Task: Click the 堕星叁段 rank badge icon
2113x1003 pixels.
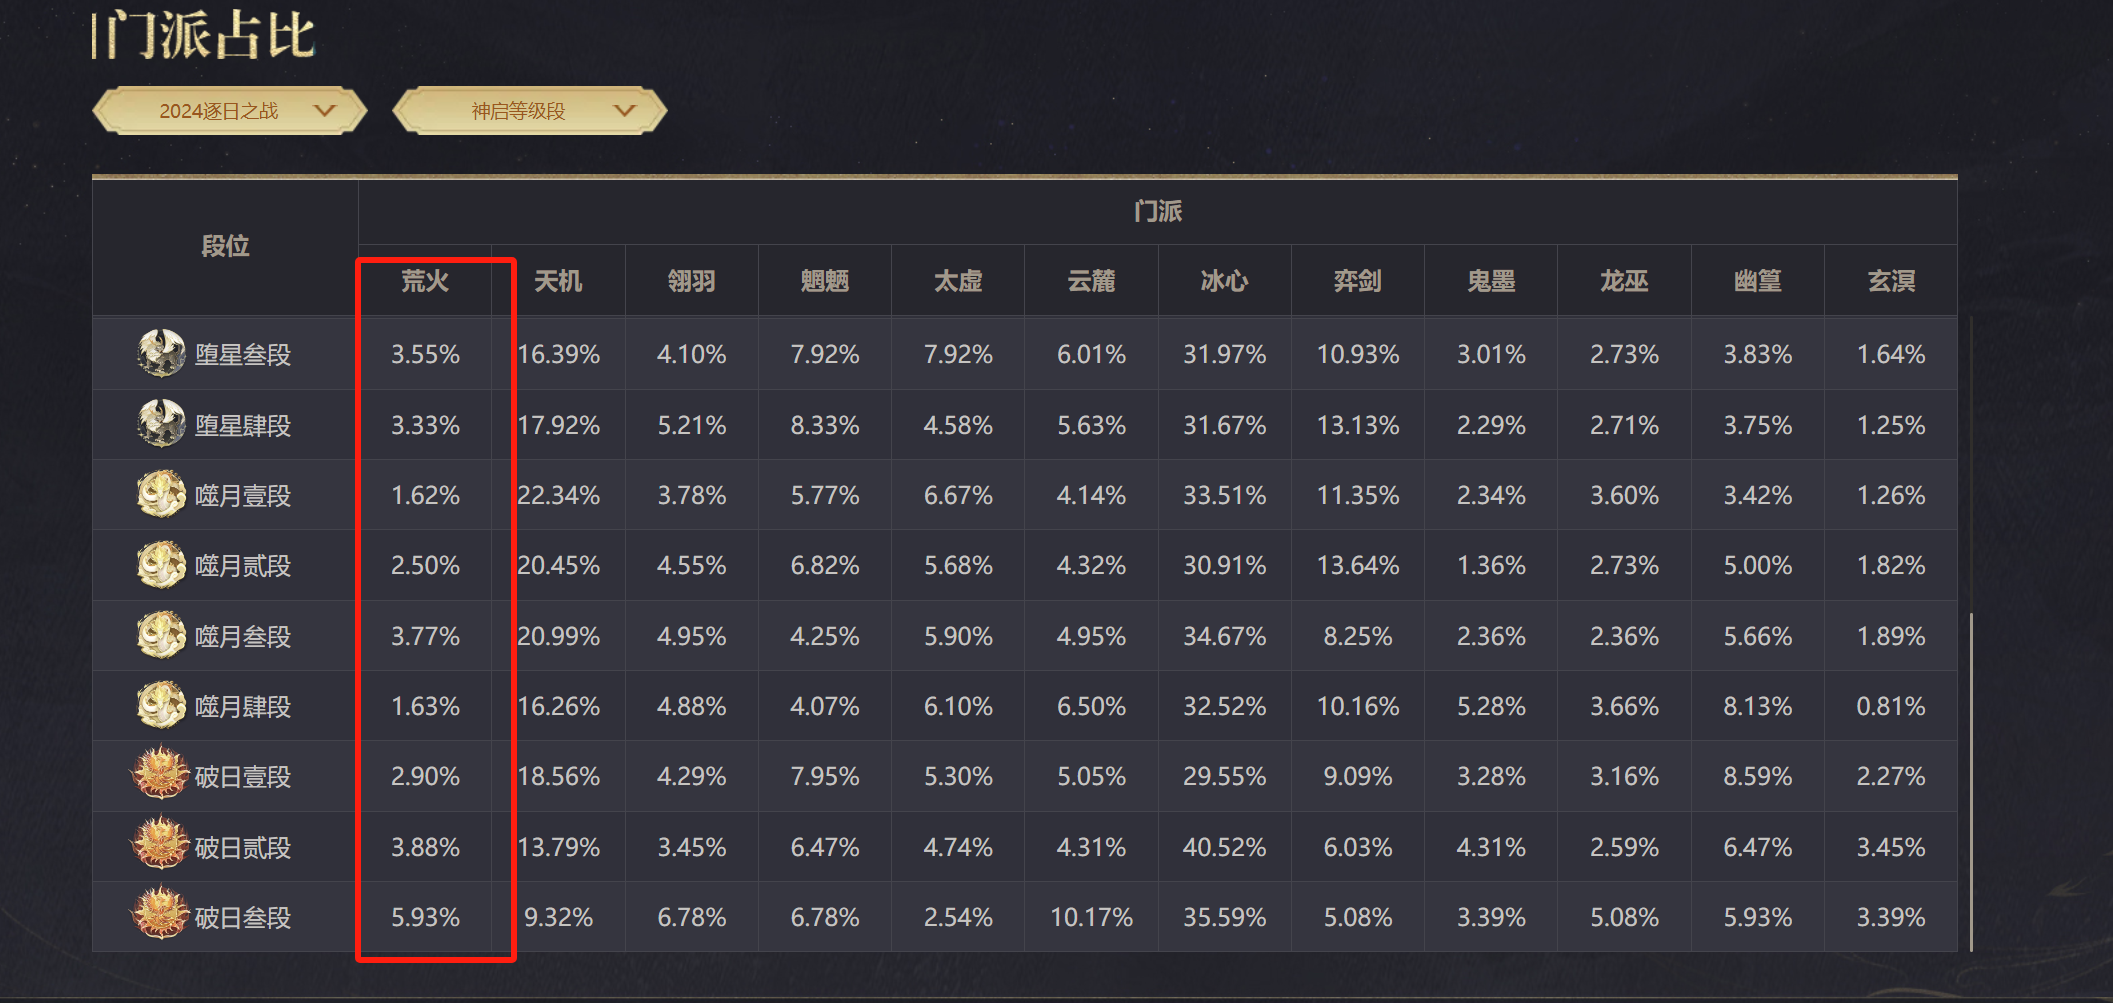Action: (161, 353)
